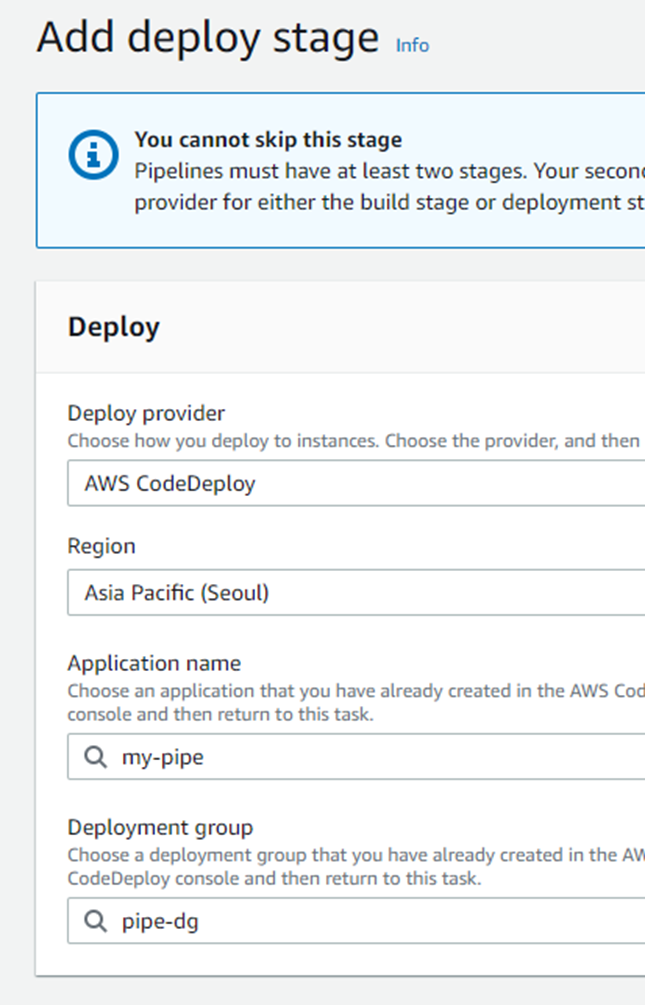Click the search icon in the Deployment group field
Image resolution: width=645 pixels, height=1005 pixels.
click(96, 921)
